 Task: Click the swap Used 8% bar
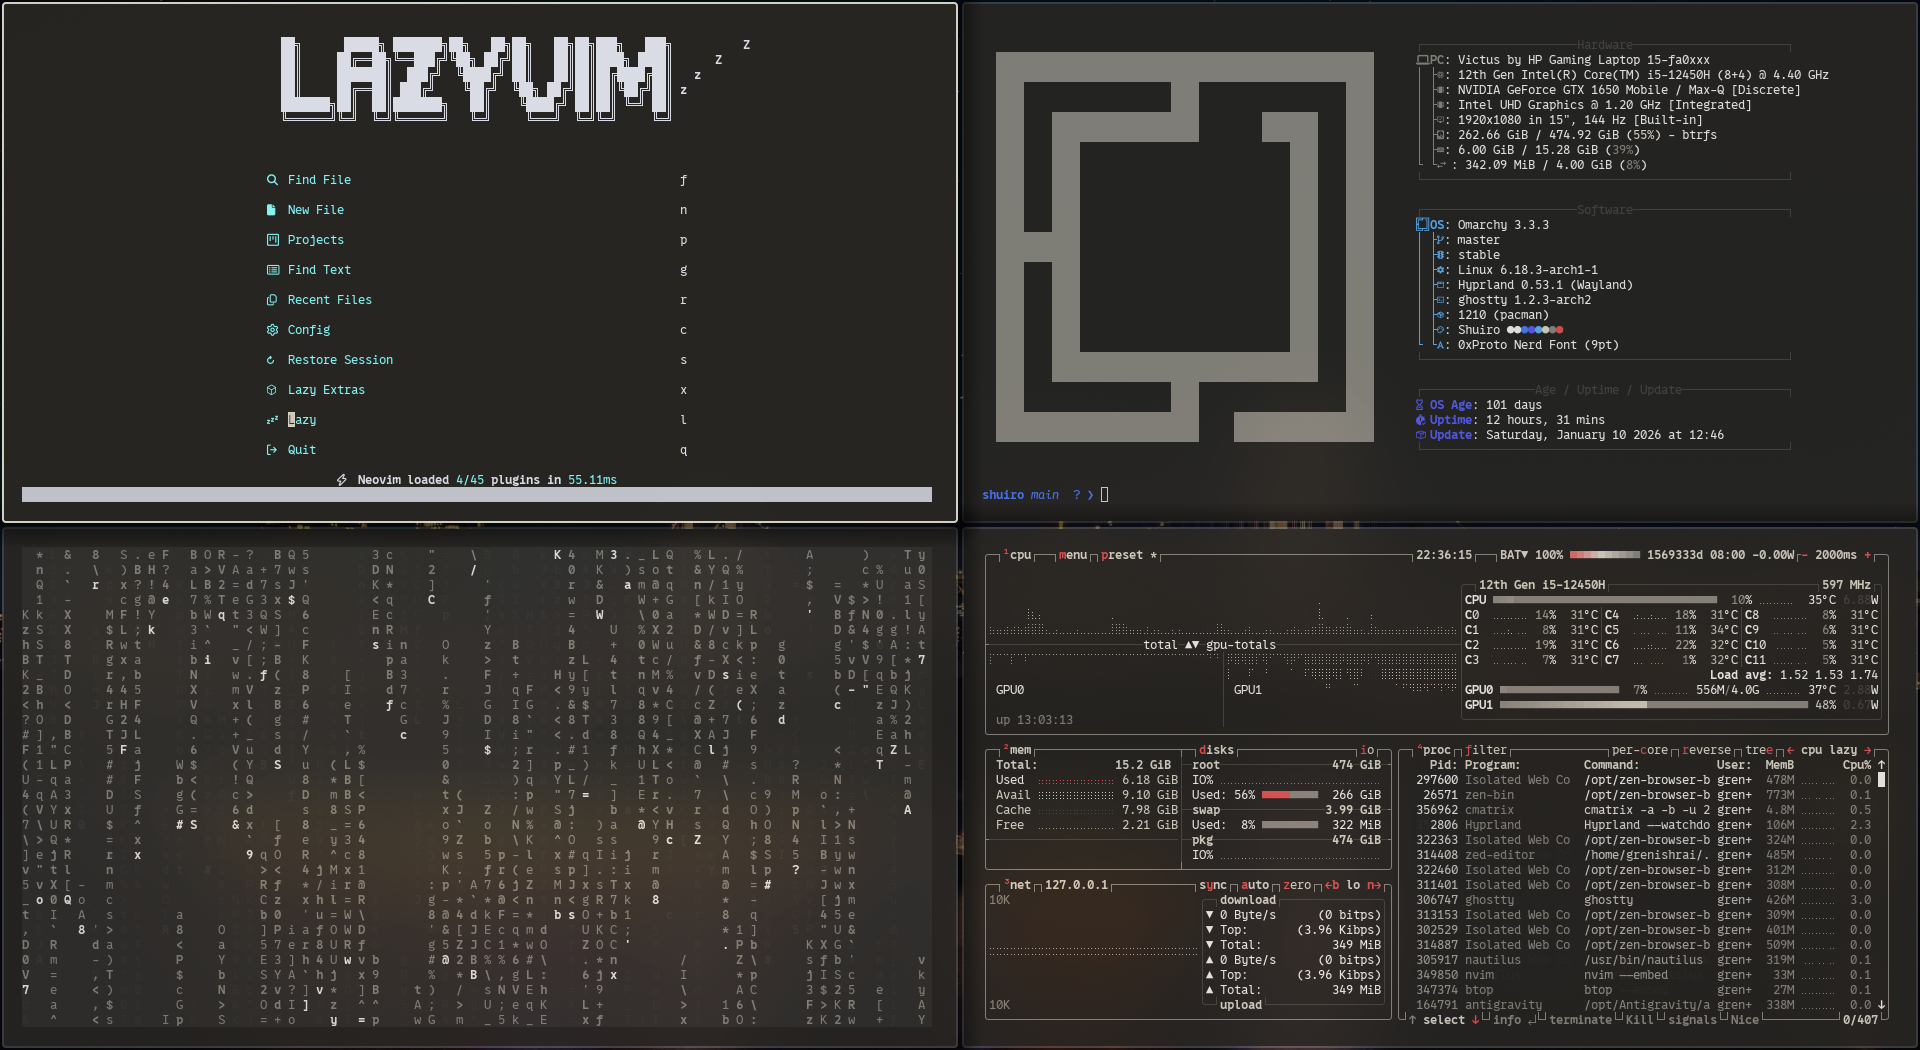1290,825
